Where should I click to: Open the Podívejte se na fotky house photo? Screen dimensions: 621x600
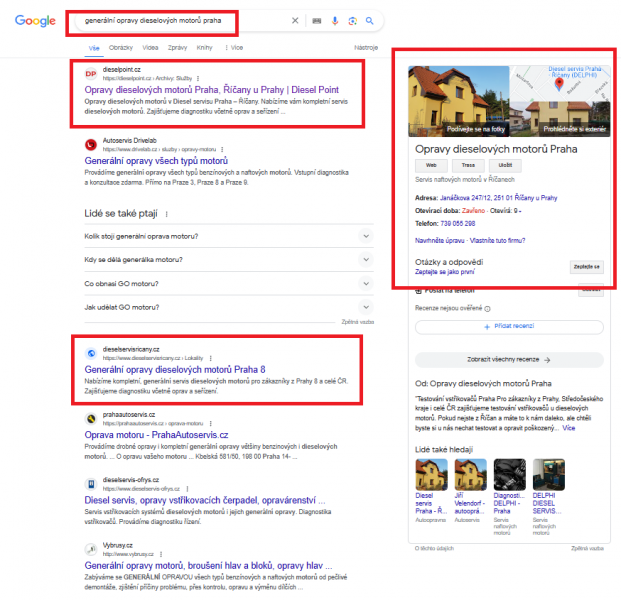pos(459,101)
